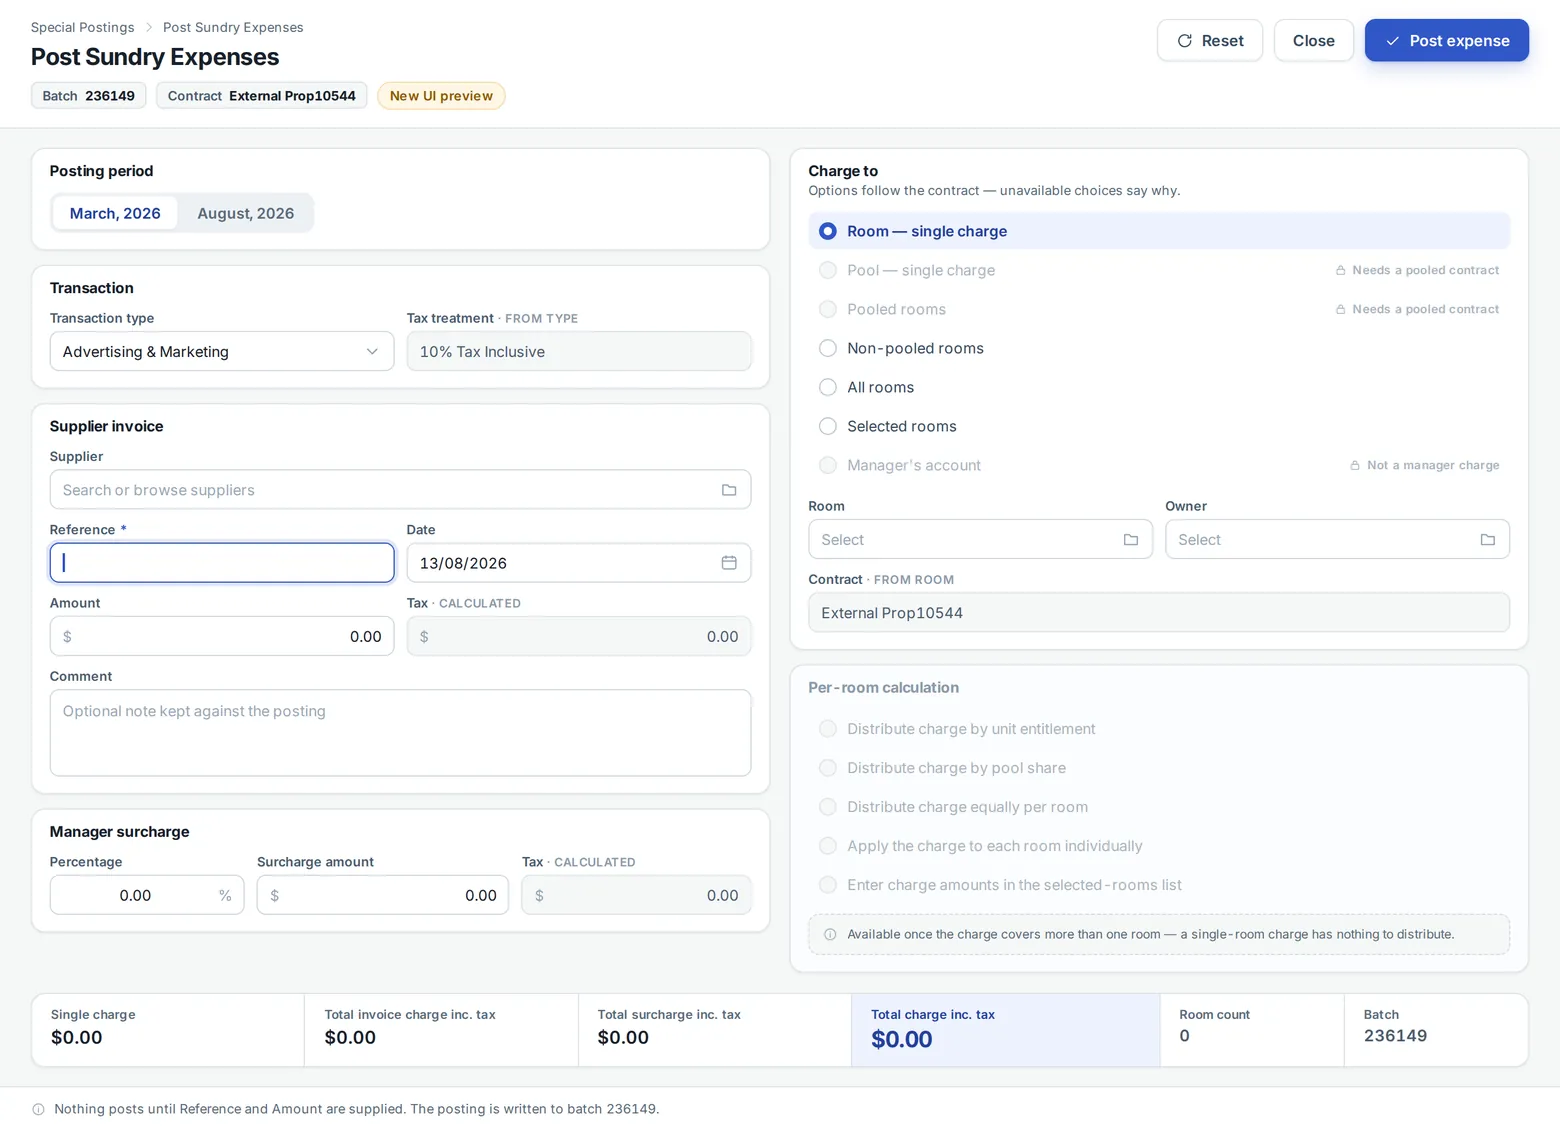
Task: Click the circular arrow icon on Reset
Action: [1185, 41]
